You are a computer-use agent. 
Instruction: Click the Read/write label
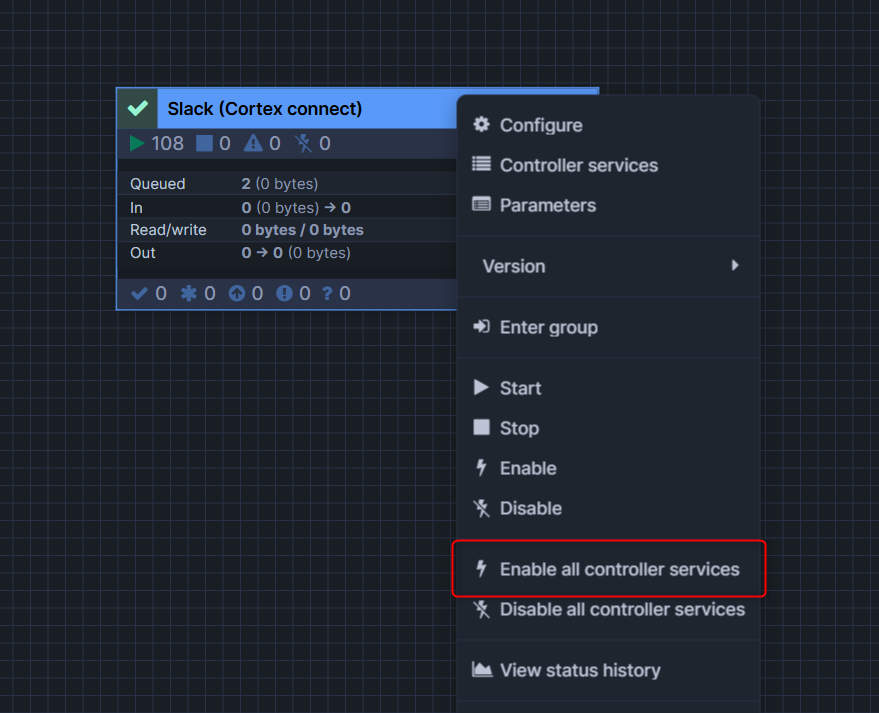coord(168,230)
